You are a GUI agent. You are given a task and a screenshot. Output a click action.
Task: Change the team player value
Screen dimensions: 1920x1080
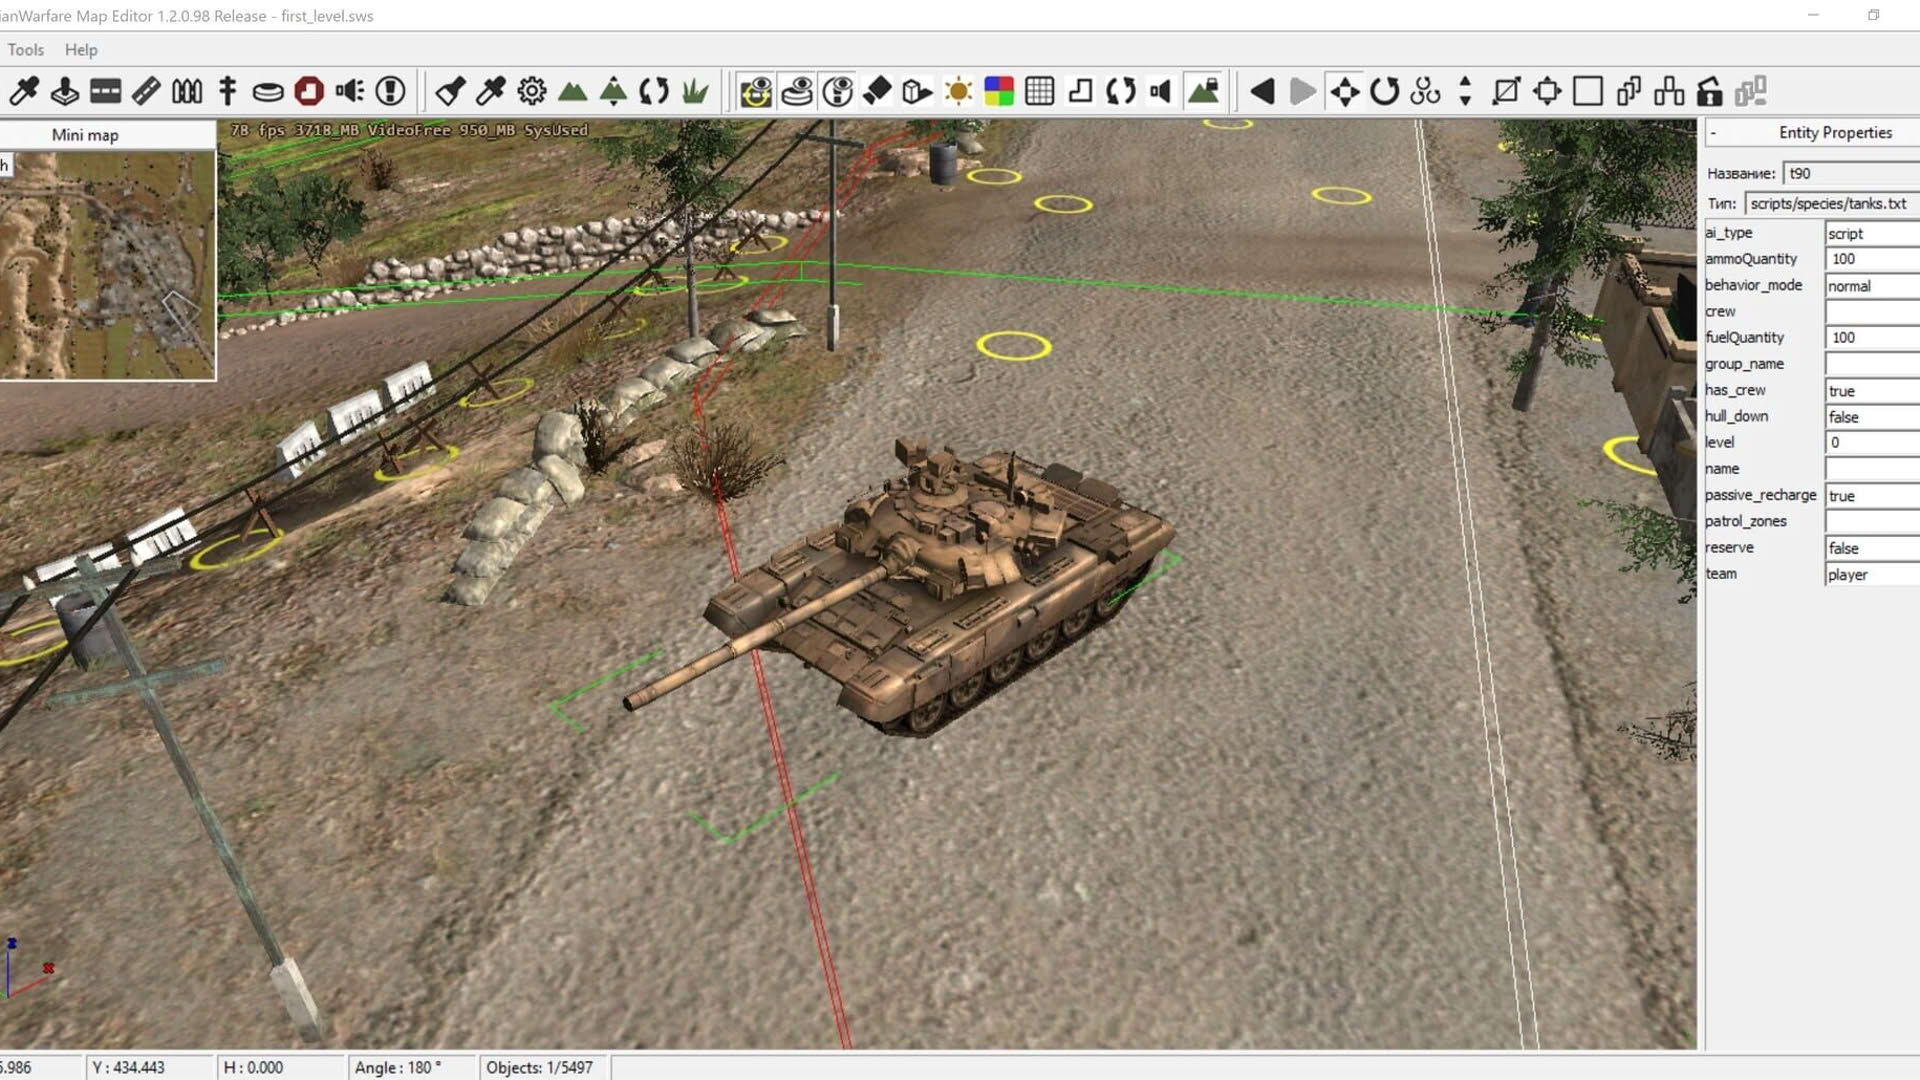point(1872,575)
